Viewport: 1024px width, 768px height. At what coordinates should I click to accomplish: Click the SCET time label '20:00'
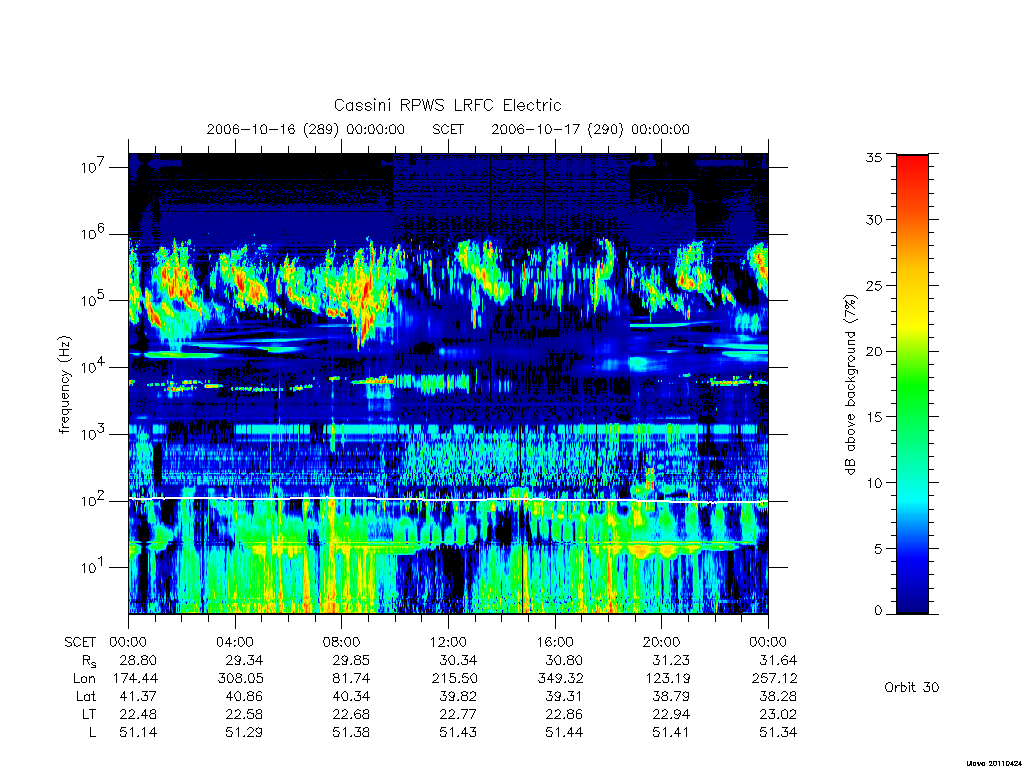(x=662, y=642)
